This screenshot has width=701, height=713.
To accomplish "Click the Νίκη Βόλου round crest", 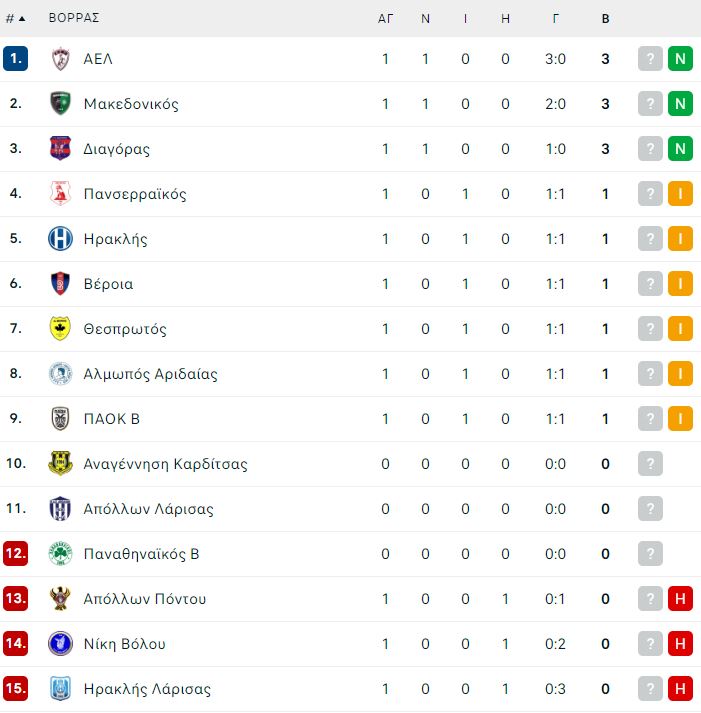I will [x=60, y=644].
